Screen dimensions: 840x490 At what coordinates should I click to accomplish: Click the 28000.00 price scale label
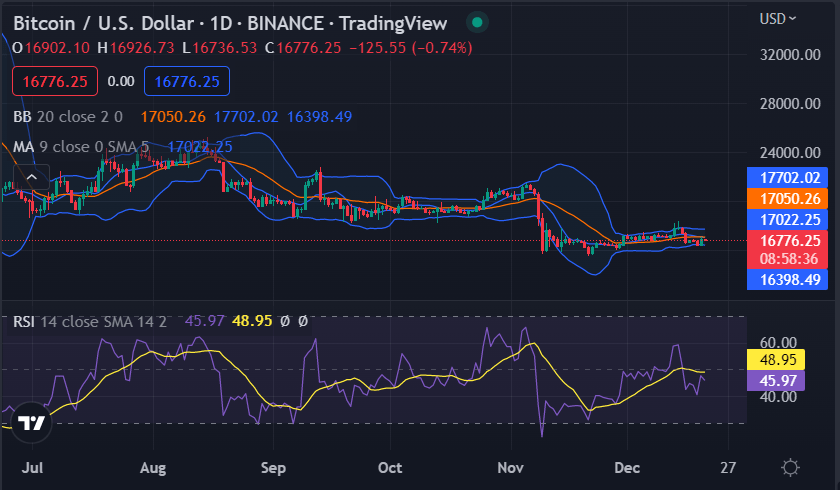790,103
